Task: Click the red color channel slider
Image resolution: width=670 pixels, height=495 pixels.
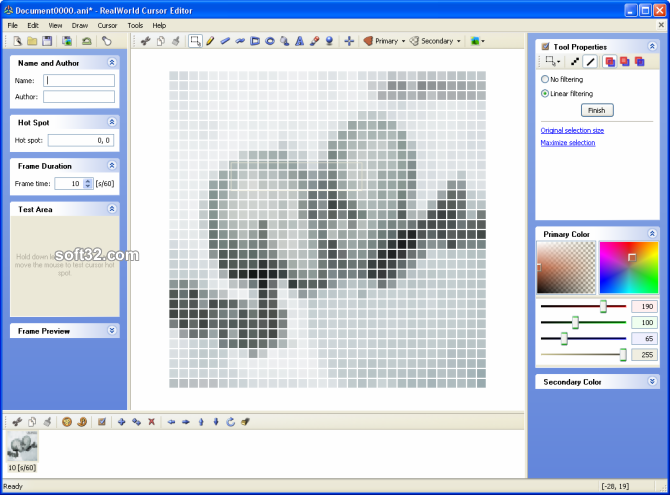Action: click(x=583, y=306)
